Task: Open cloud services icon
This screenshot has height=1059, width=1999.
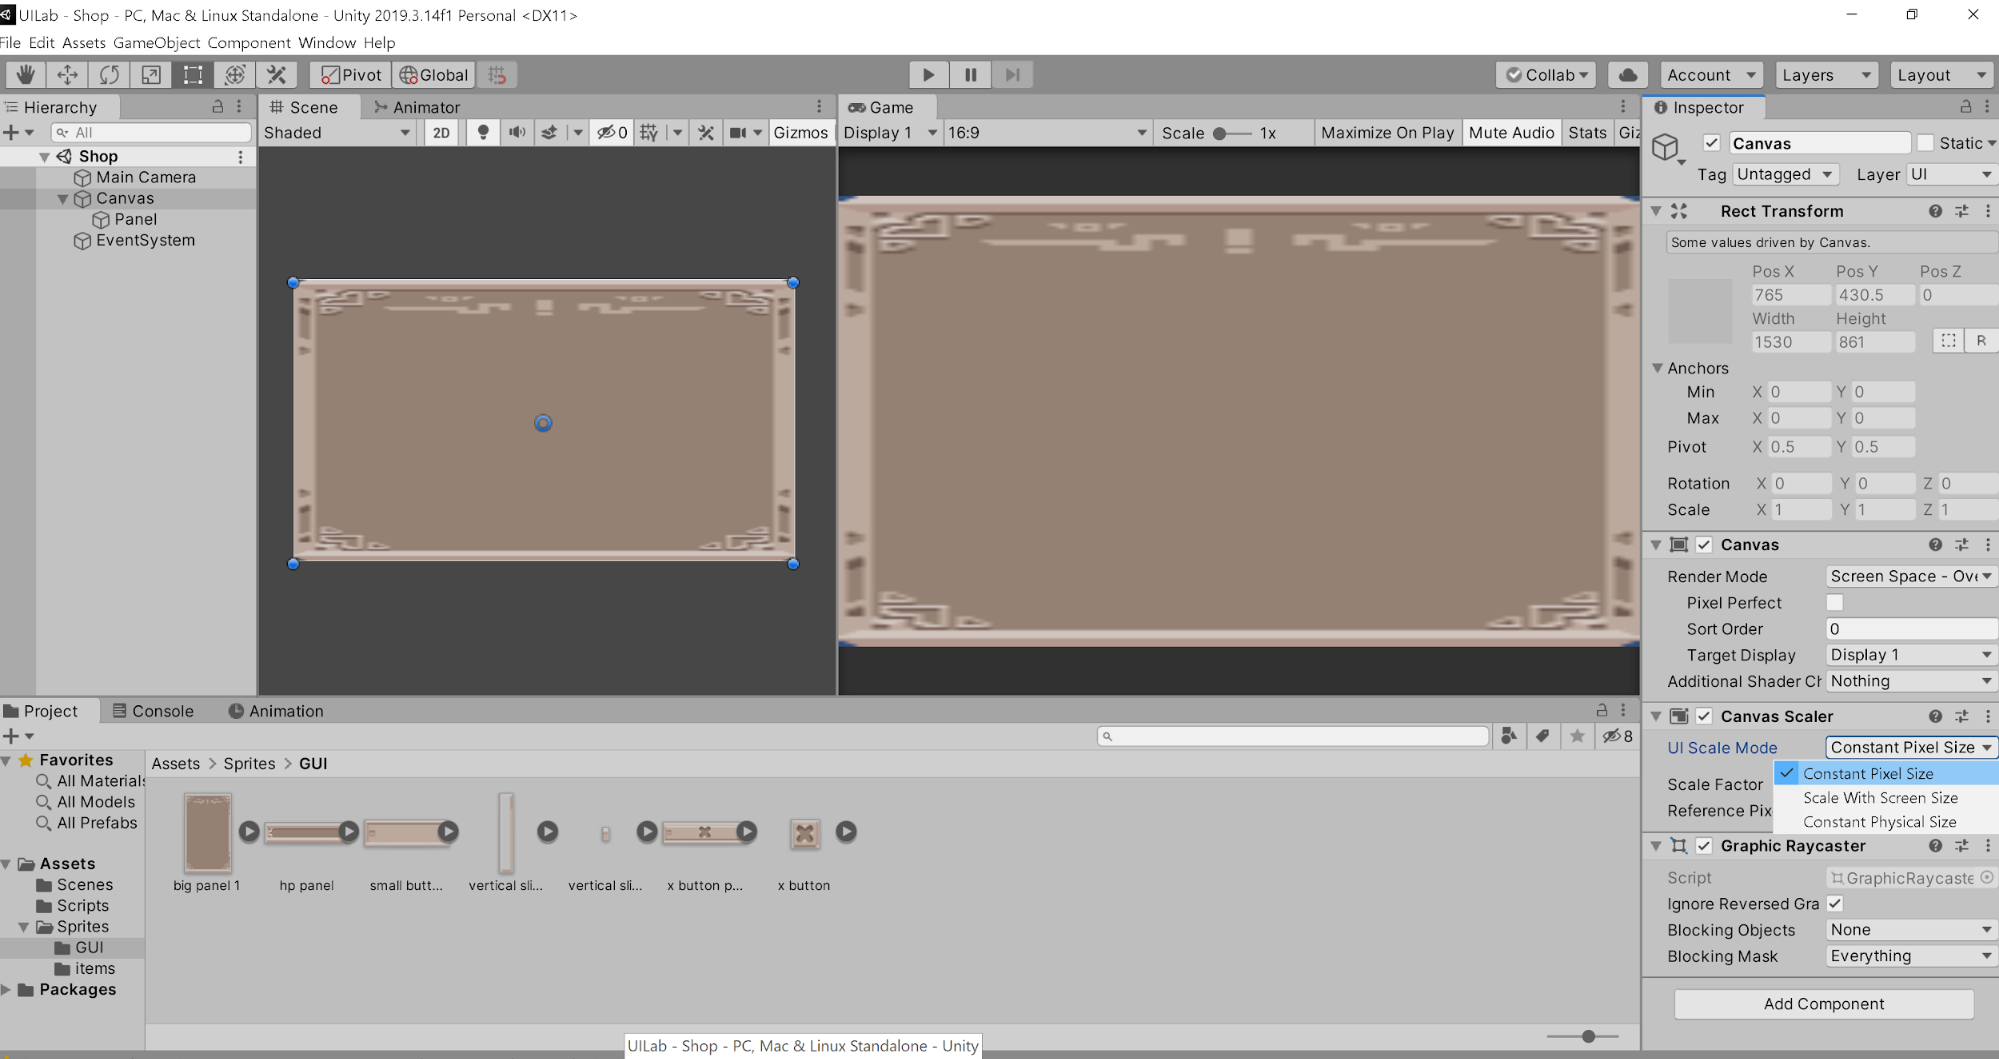Action: click(1628, 75)
